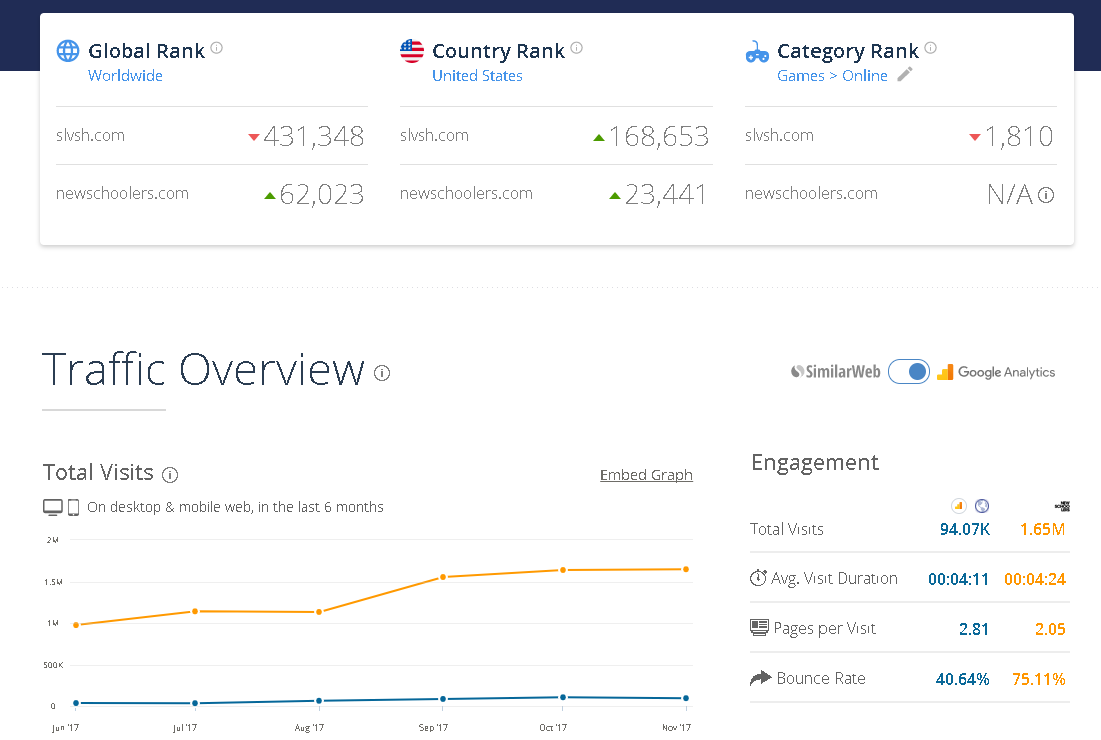The image size is (1101, 740).
Task: Click the gamepad icon beside Category Rank
Action: (757, 52)
